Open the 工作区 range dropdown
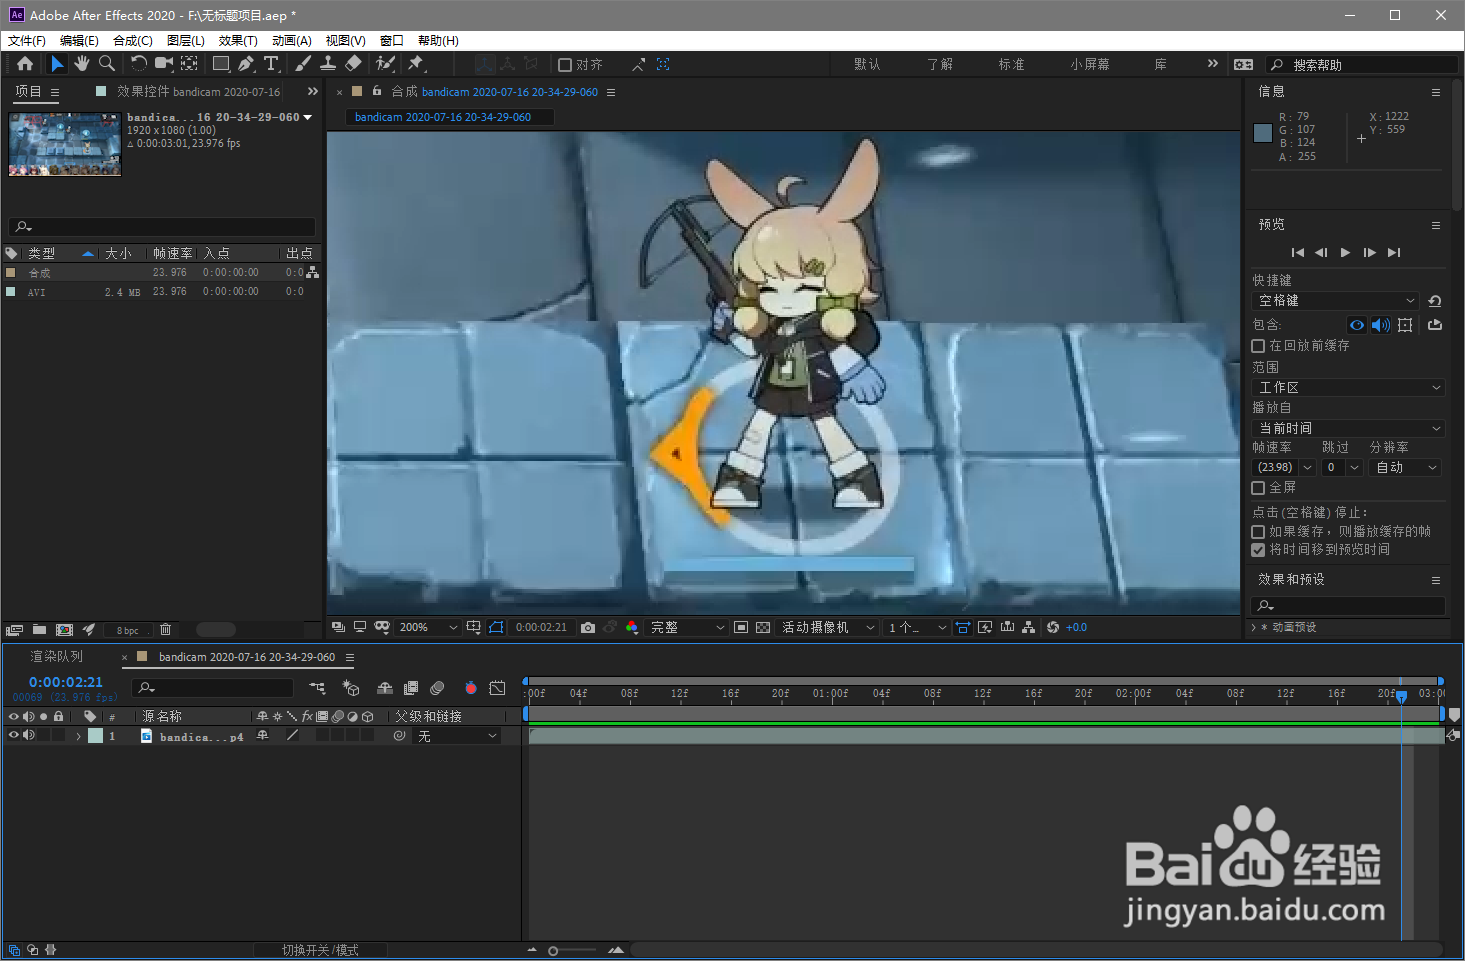Viewport: 1465px width, 961px height. (1348, 388)
